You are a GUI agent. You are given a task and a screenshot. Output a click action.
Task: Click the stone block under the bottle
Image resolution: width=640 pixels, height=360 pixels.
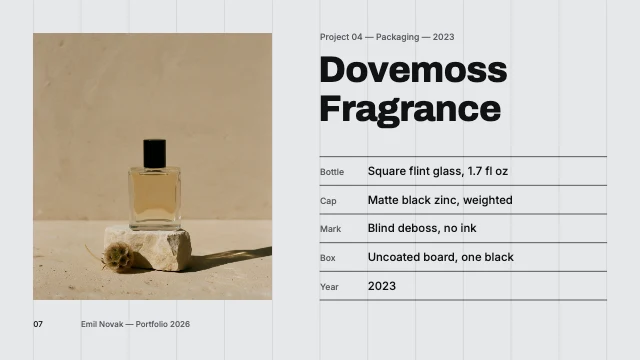point(148,248)
